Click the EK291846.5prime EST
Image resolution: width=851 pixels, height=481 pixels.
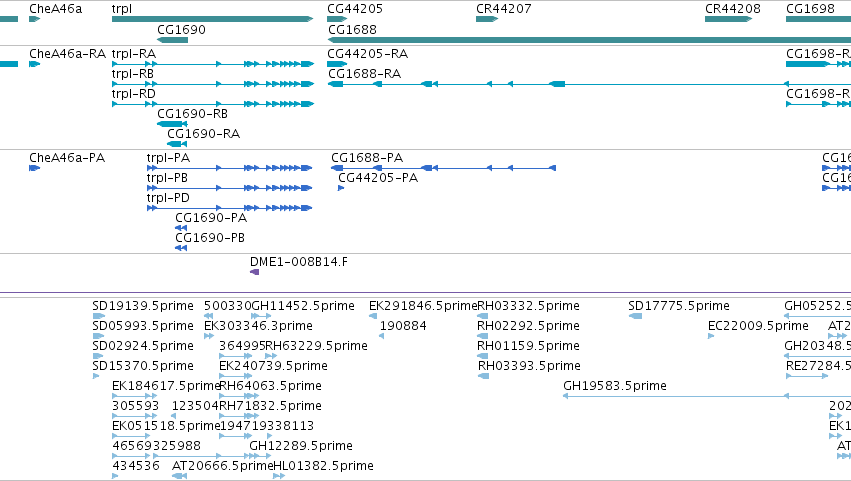(x=373, y=316)
